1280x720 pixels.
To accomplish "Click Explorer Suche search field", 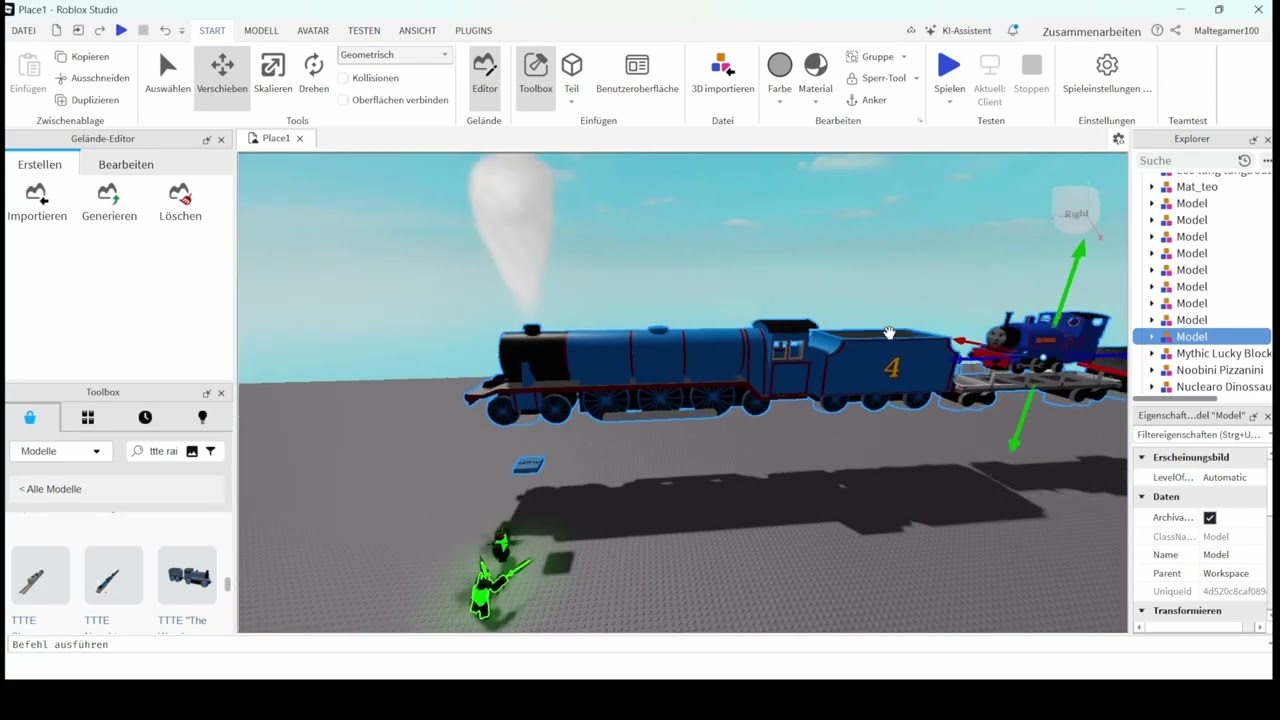I will coord(1185,160).
